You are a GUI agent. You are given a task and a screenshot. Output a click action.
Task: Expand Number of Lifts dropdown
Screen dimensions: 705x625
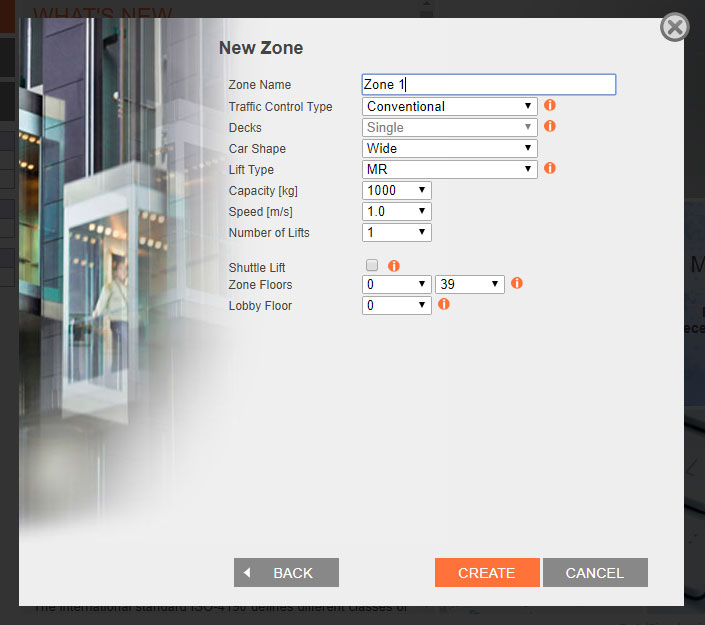pos(396,232)
